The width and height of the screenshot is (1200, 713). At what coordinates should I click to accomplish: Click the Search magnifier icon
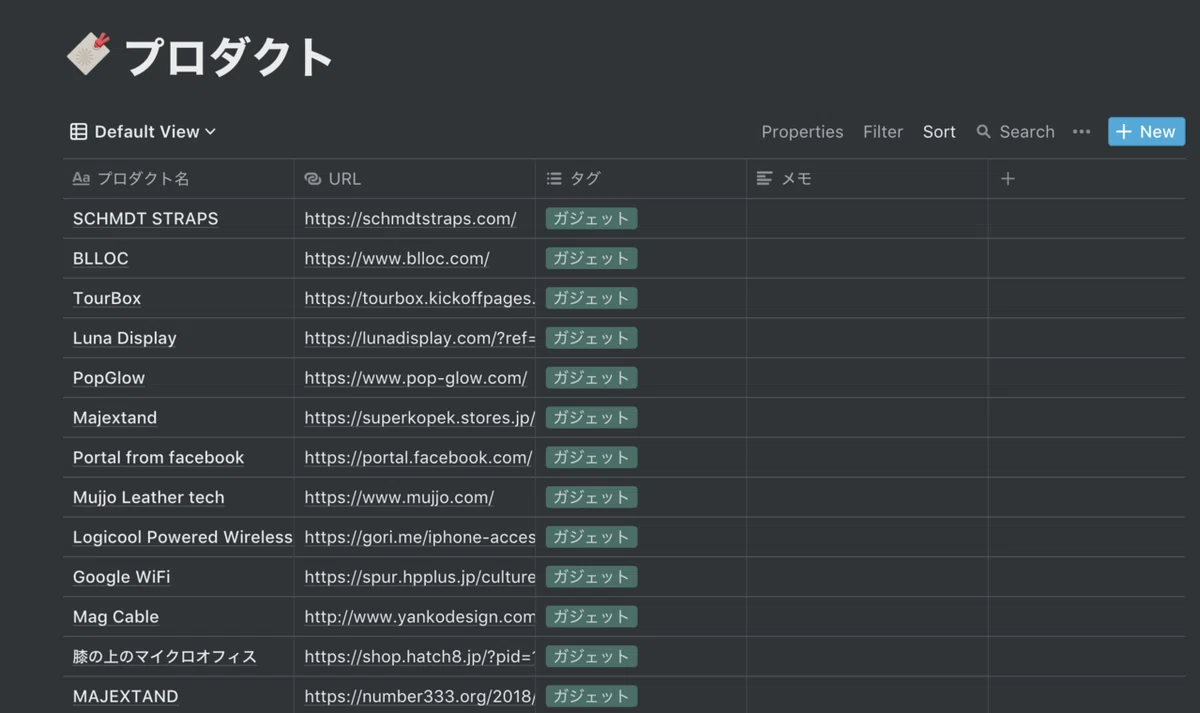tap(984, 132)
